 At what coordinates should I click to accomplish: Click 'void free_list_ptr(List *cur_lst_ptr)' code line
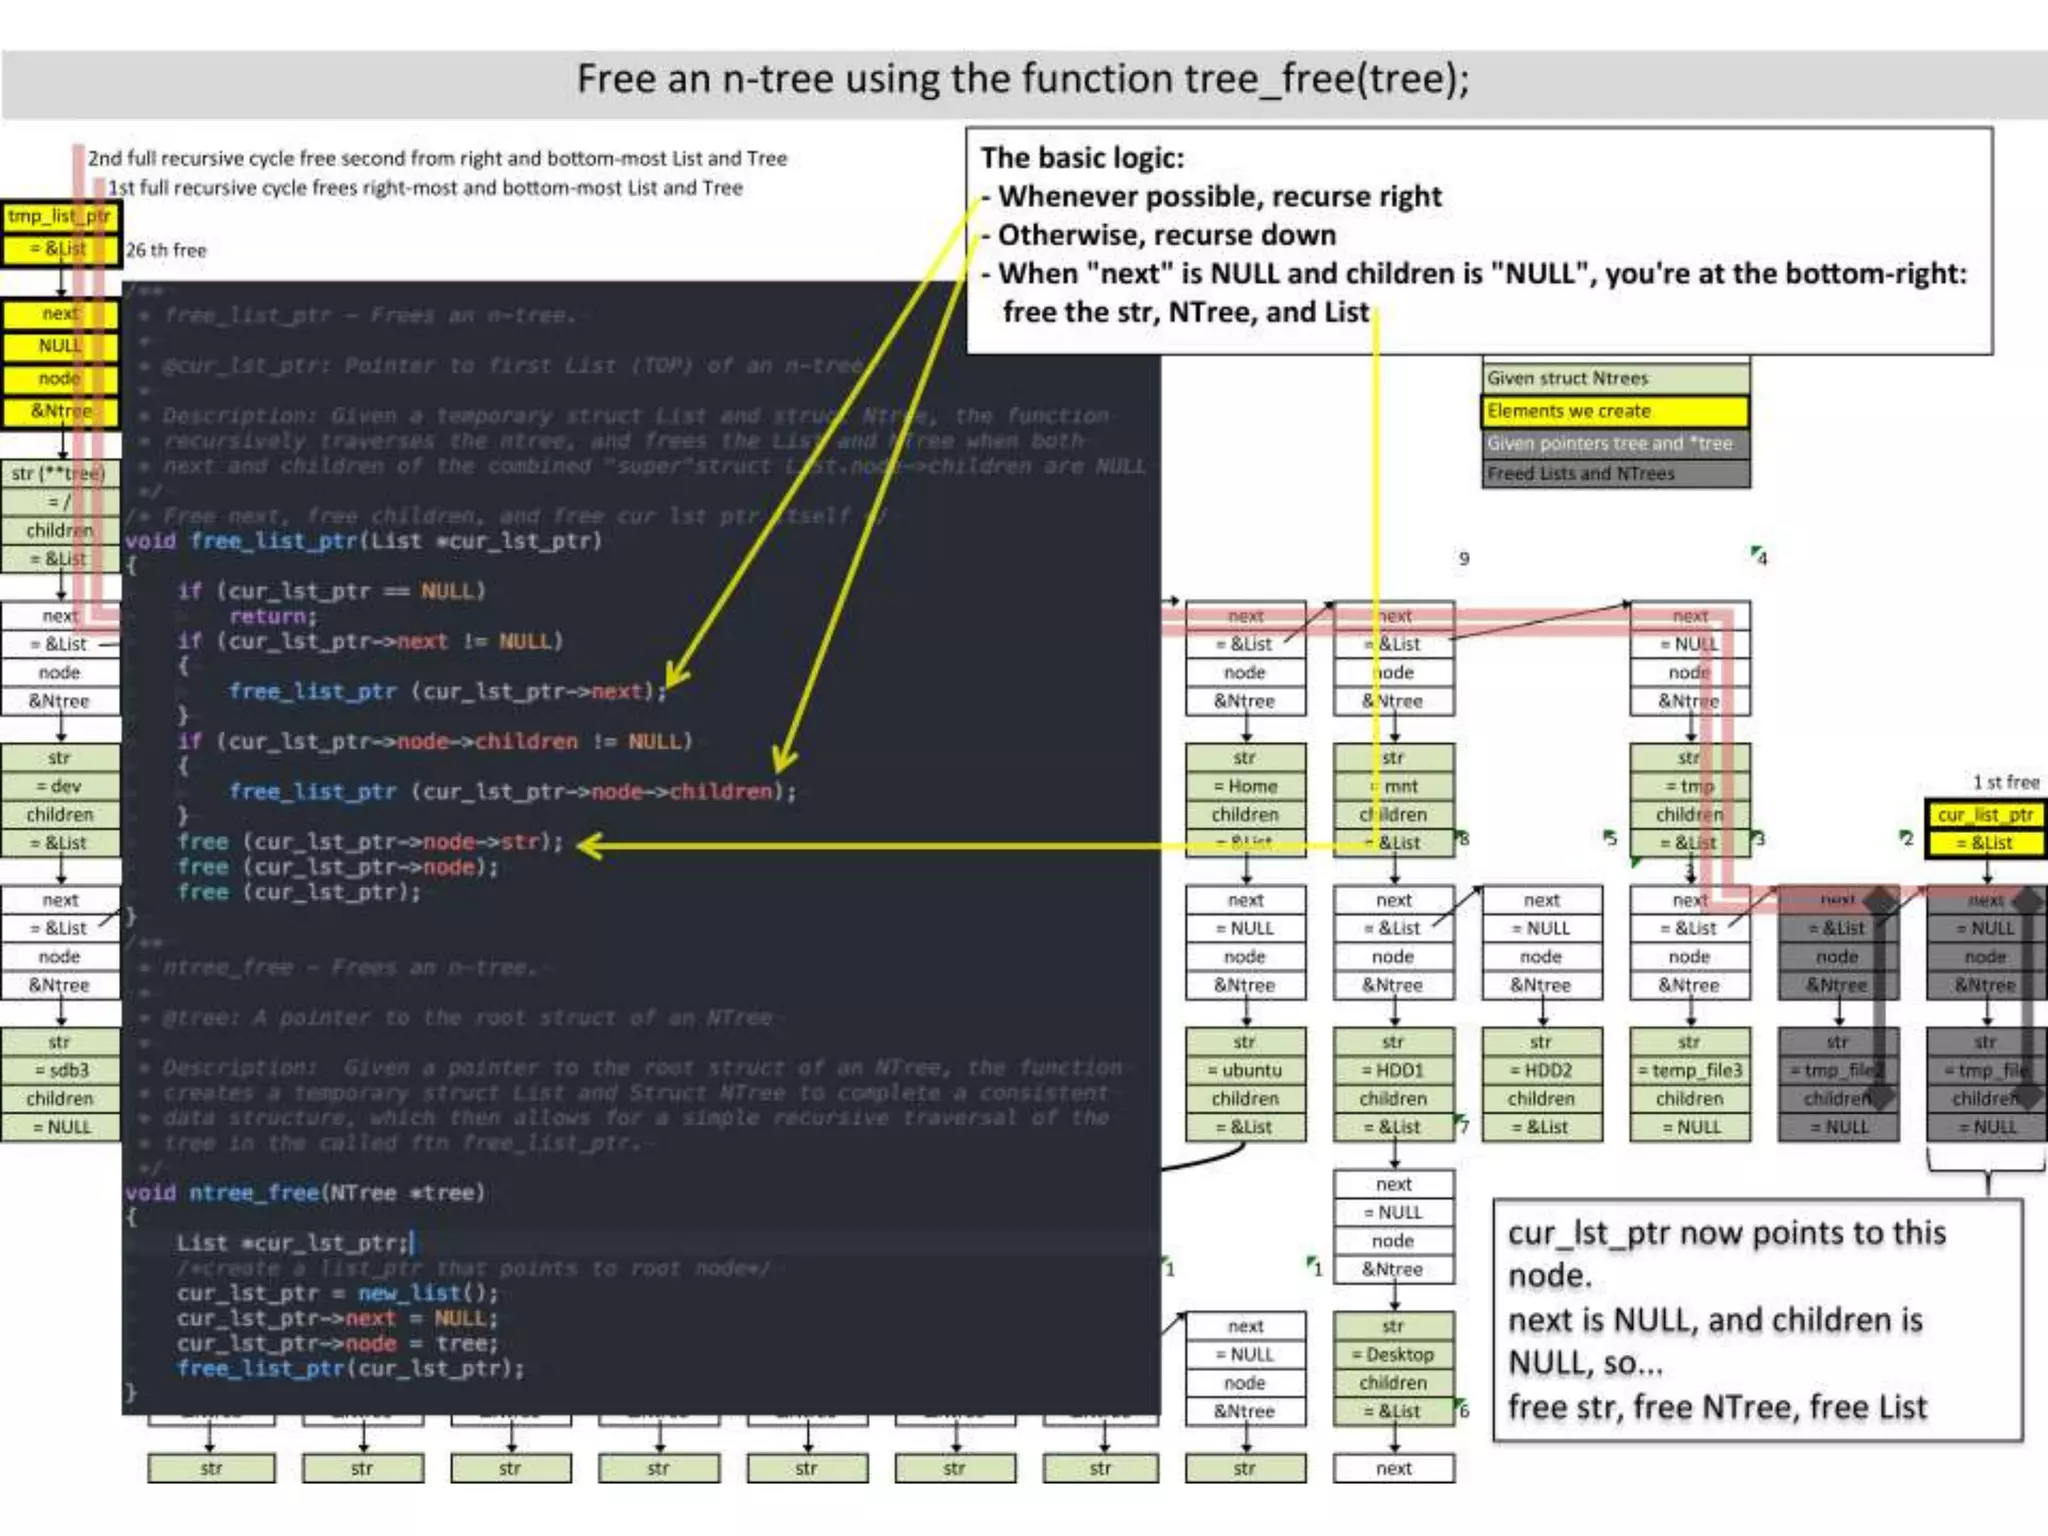coord(364,541)
